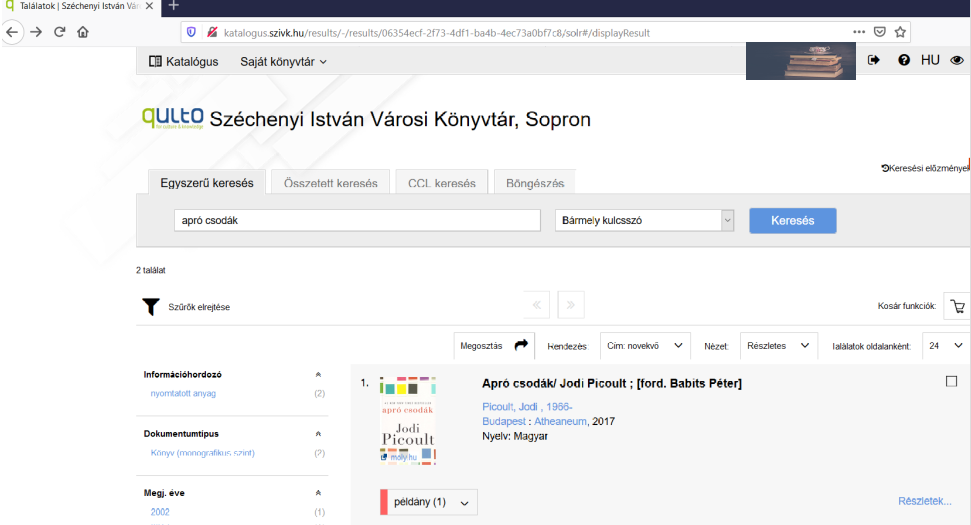Open Bármely kulcsszó search field dropdown
This screenshot has height=525, width=971.
(x=644, y=220)
